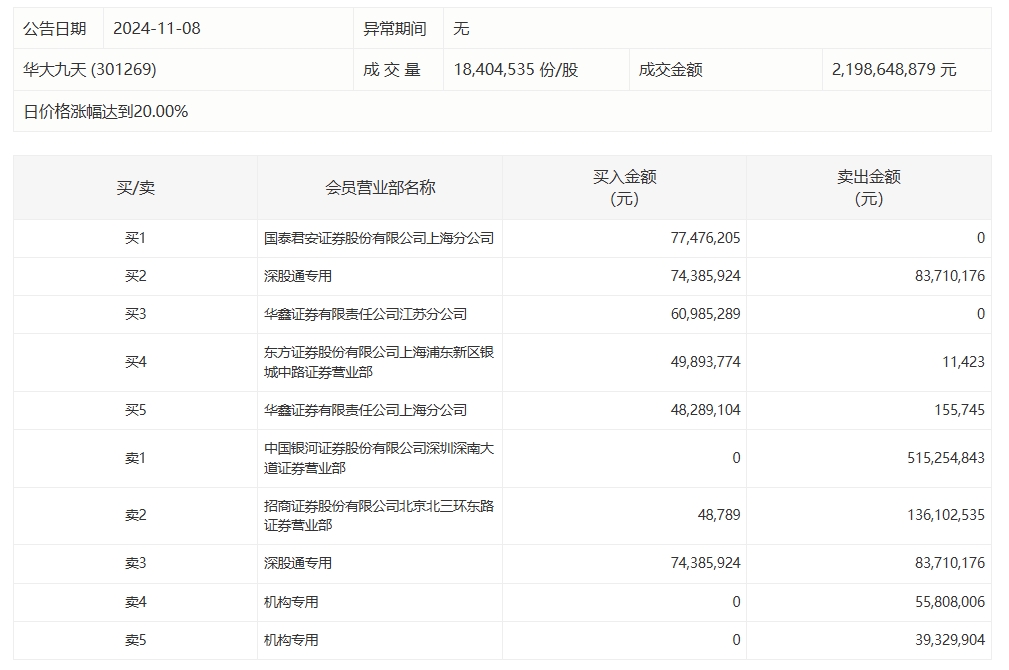Click the 成交金额 label
Image resolution: width=1009 pixels, height=670 pixels.
pyautogui.click(x=671, y=70)
